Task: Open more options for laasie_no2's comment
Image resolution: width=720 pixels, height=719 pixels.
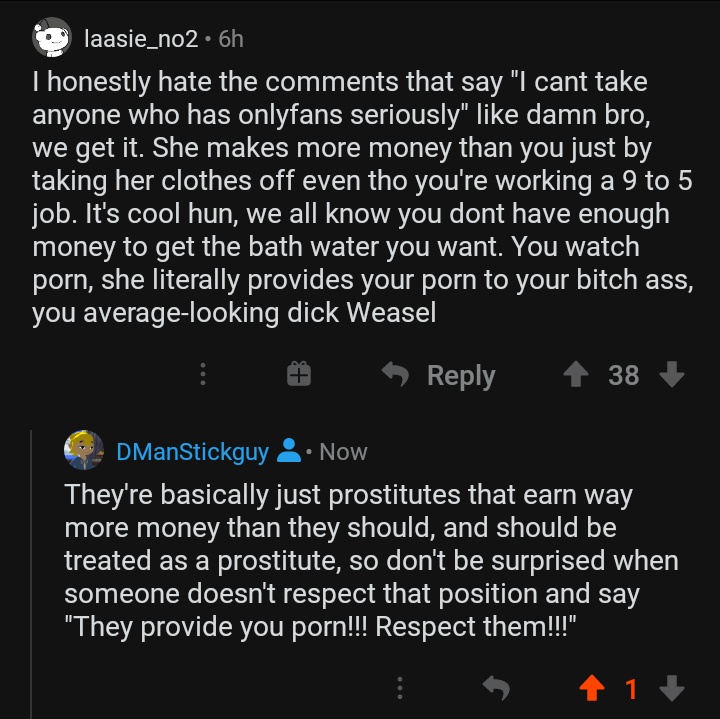Action: tap(203, 375)
